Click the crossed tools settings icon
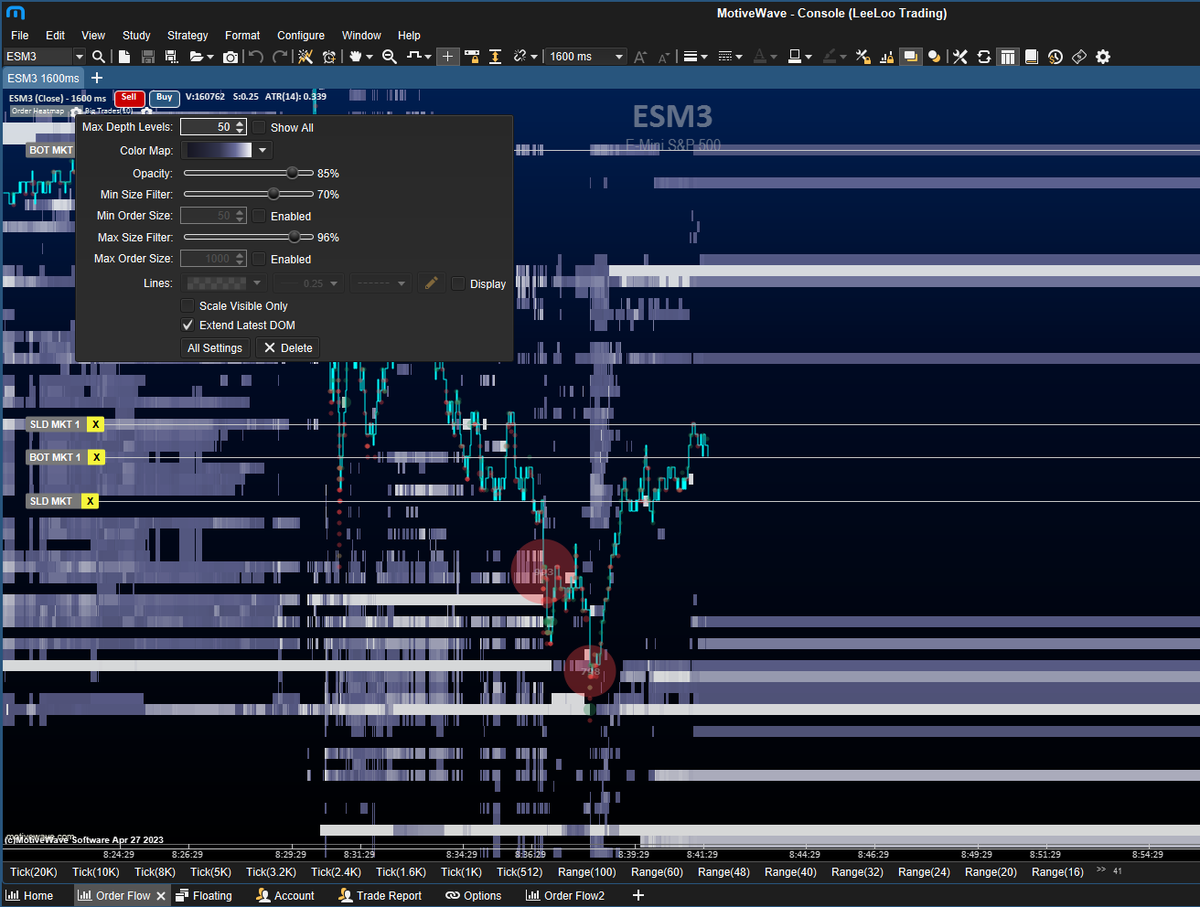Screen dimensions: 1200x907 coord(959,57)
